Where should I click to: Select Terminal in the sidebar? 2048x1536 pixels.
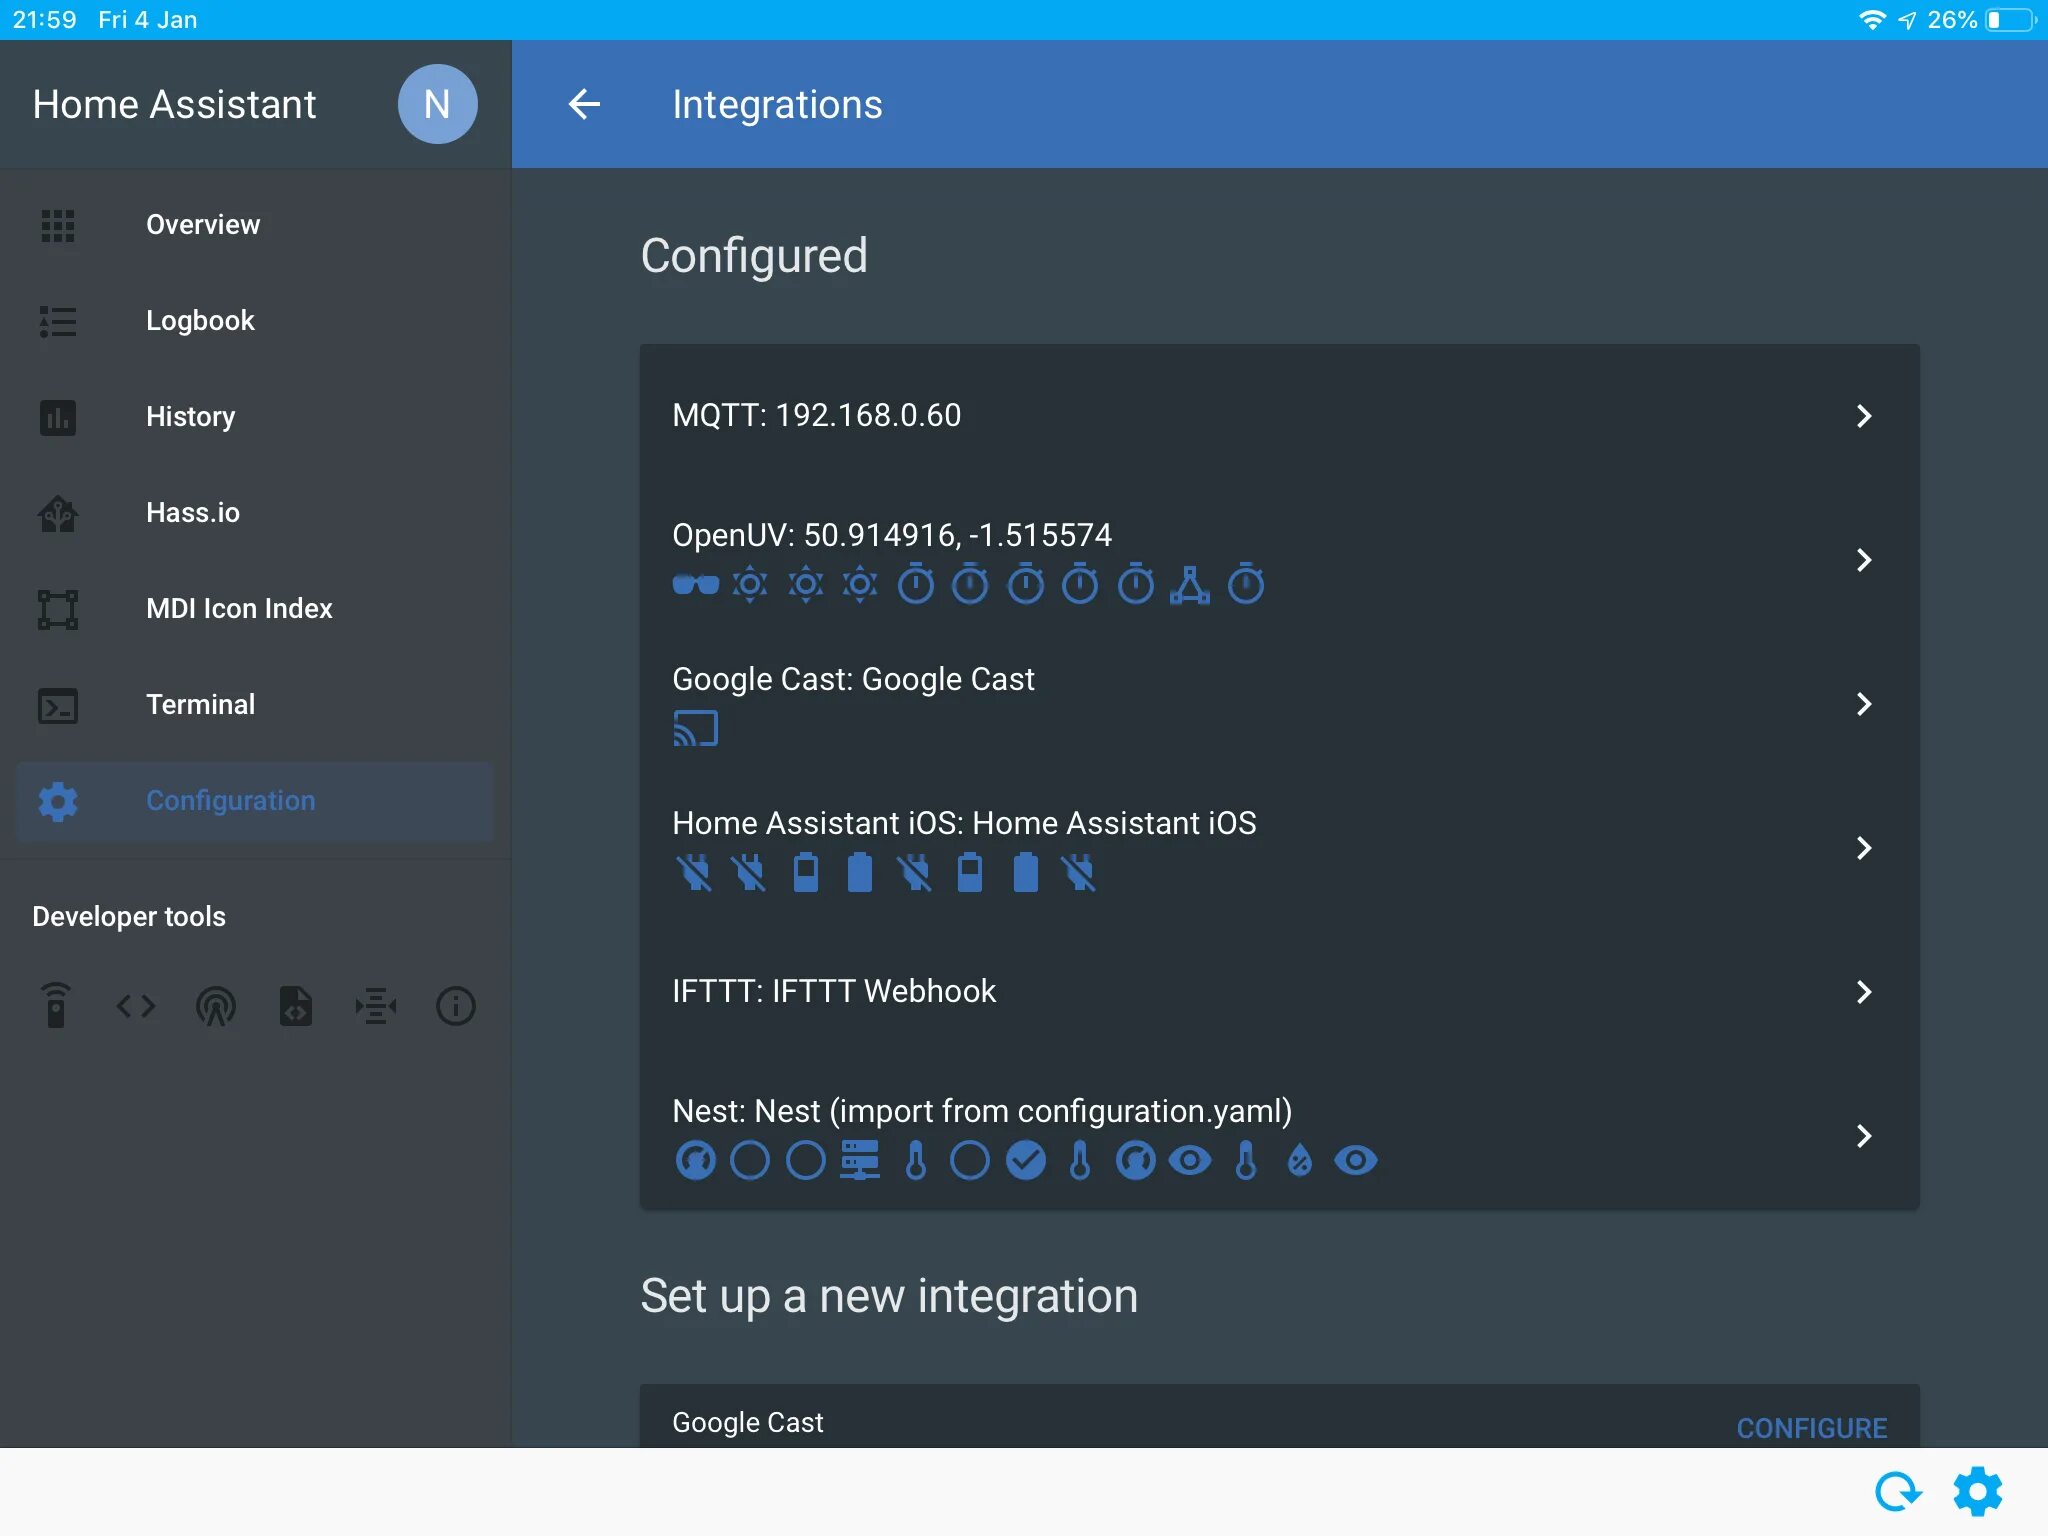click(200, 705)
